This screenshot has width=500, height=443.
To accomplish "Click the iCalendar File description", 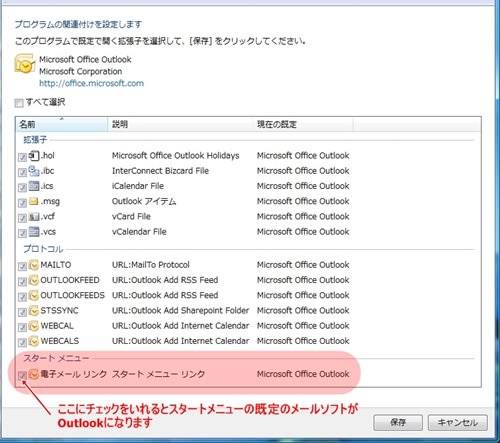I will 138,186.
